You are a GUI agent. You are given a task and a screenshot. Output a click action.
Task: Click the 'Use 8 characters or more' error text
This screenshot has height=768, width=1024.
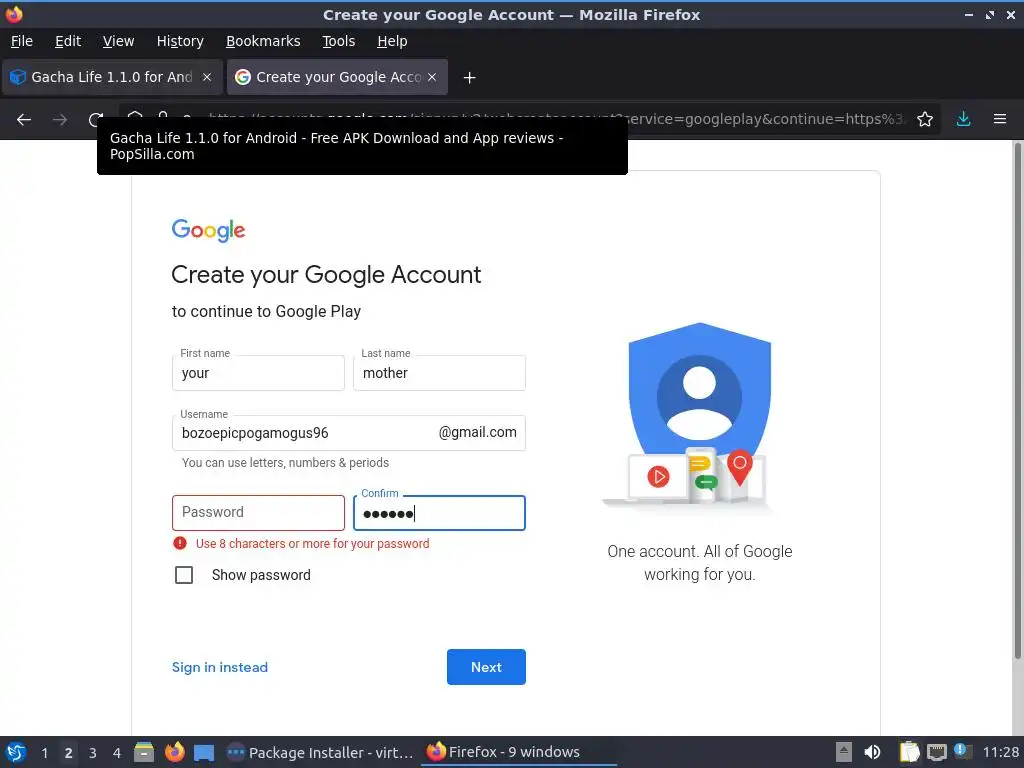pyautogui.click(x=313, y=543)
